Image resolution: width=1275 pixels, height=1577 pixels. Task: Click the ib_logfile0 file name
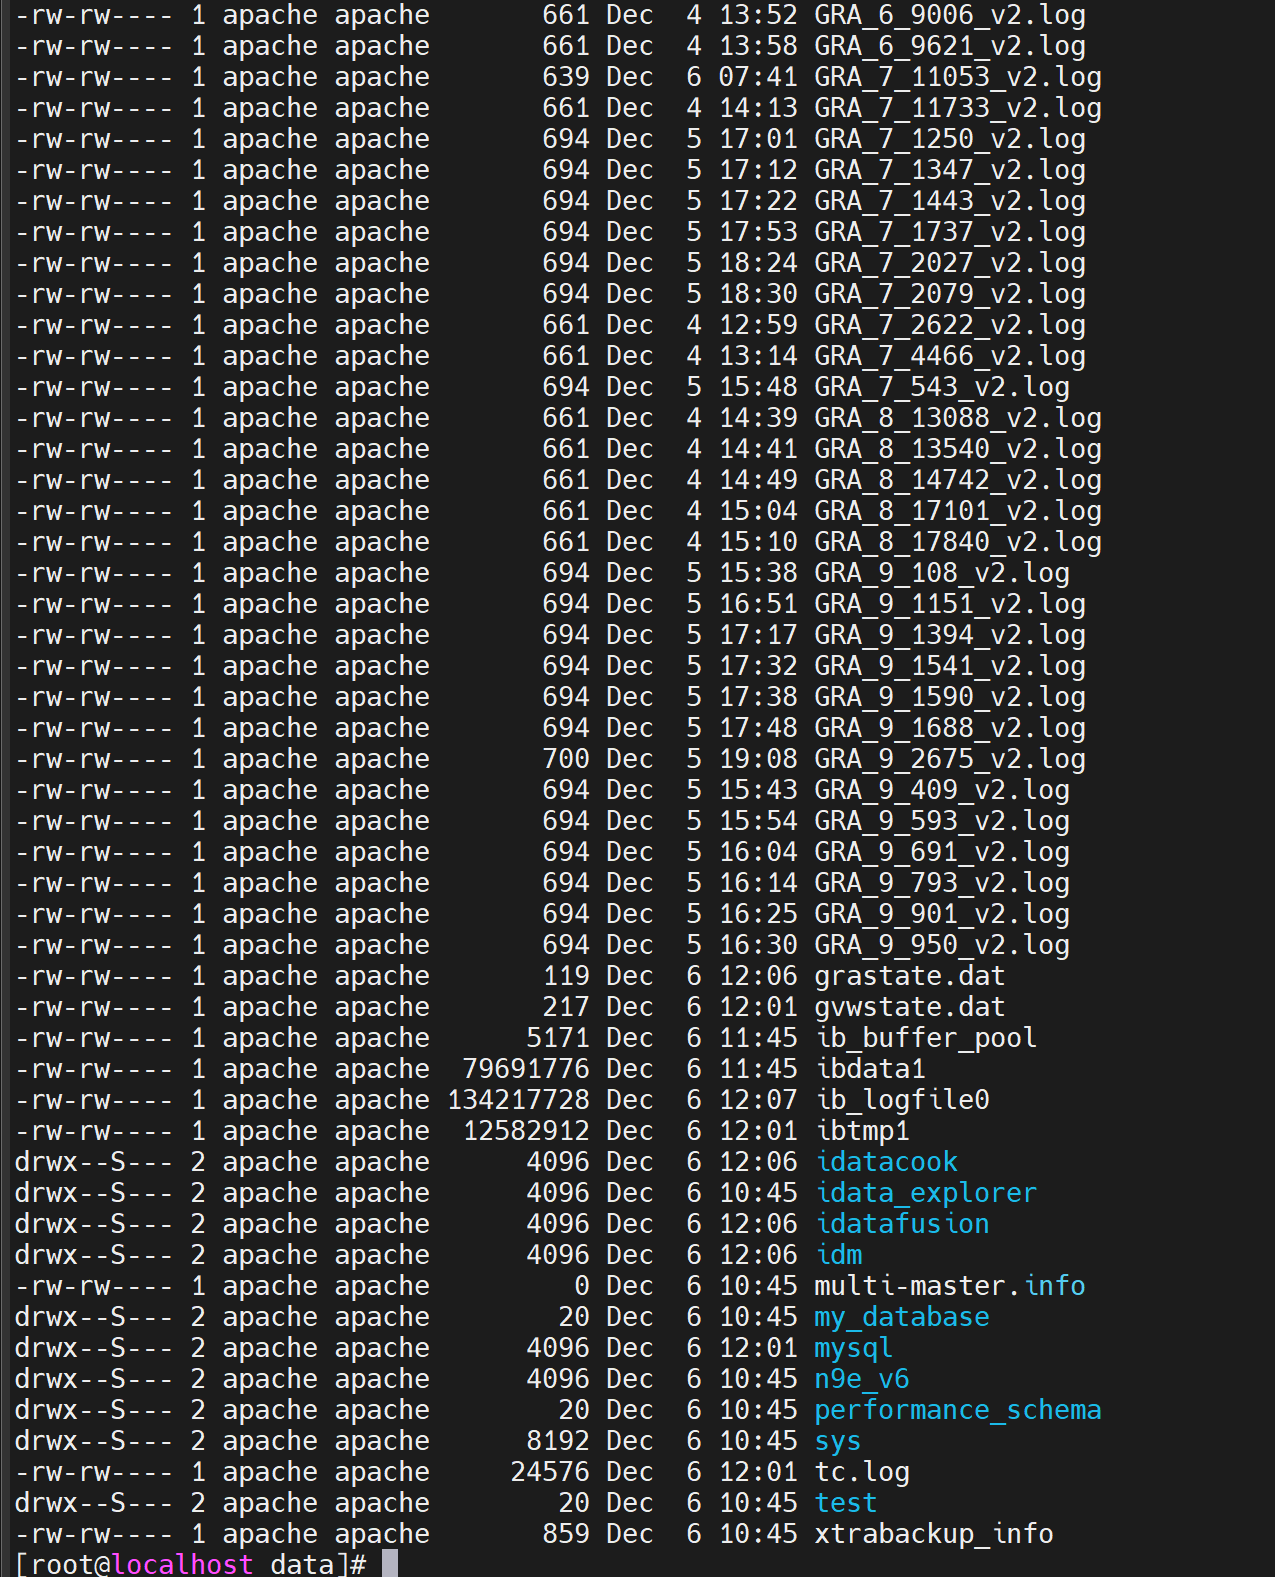[902, 1100]
